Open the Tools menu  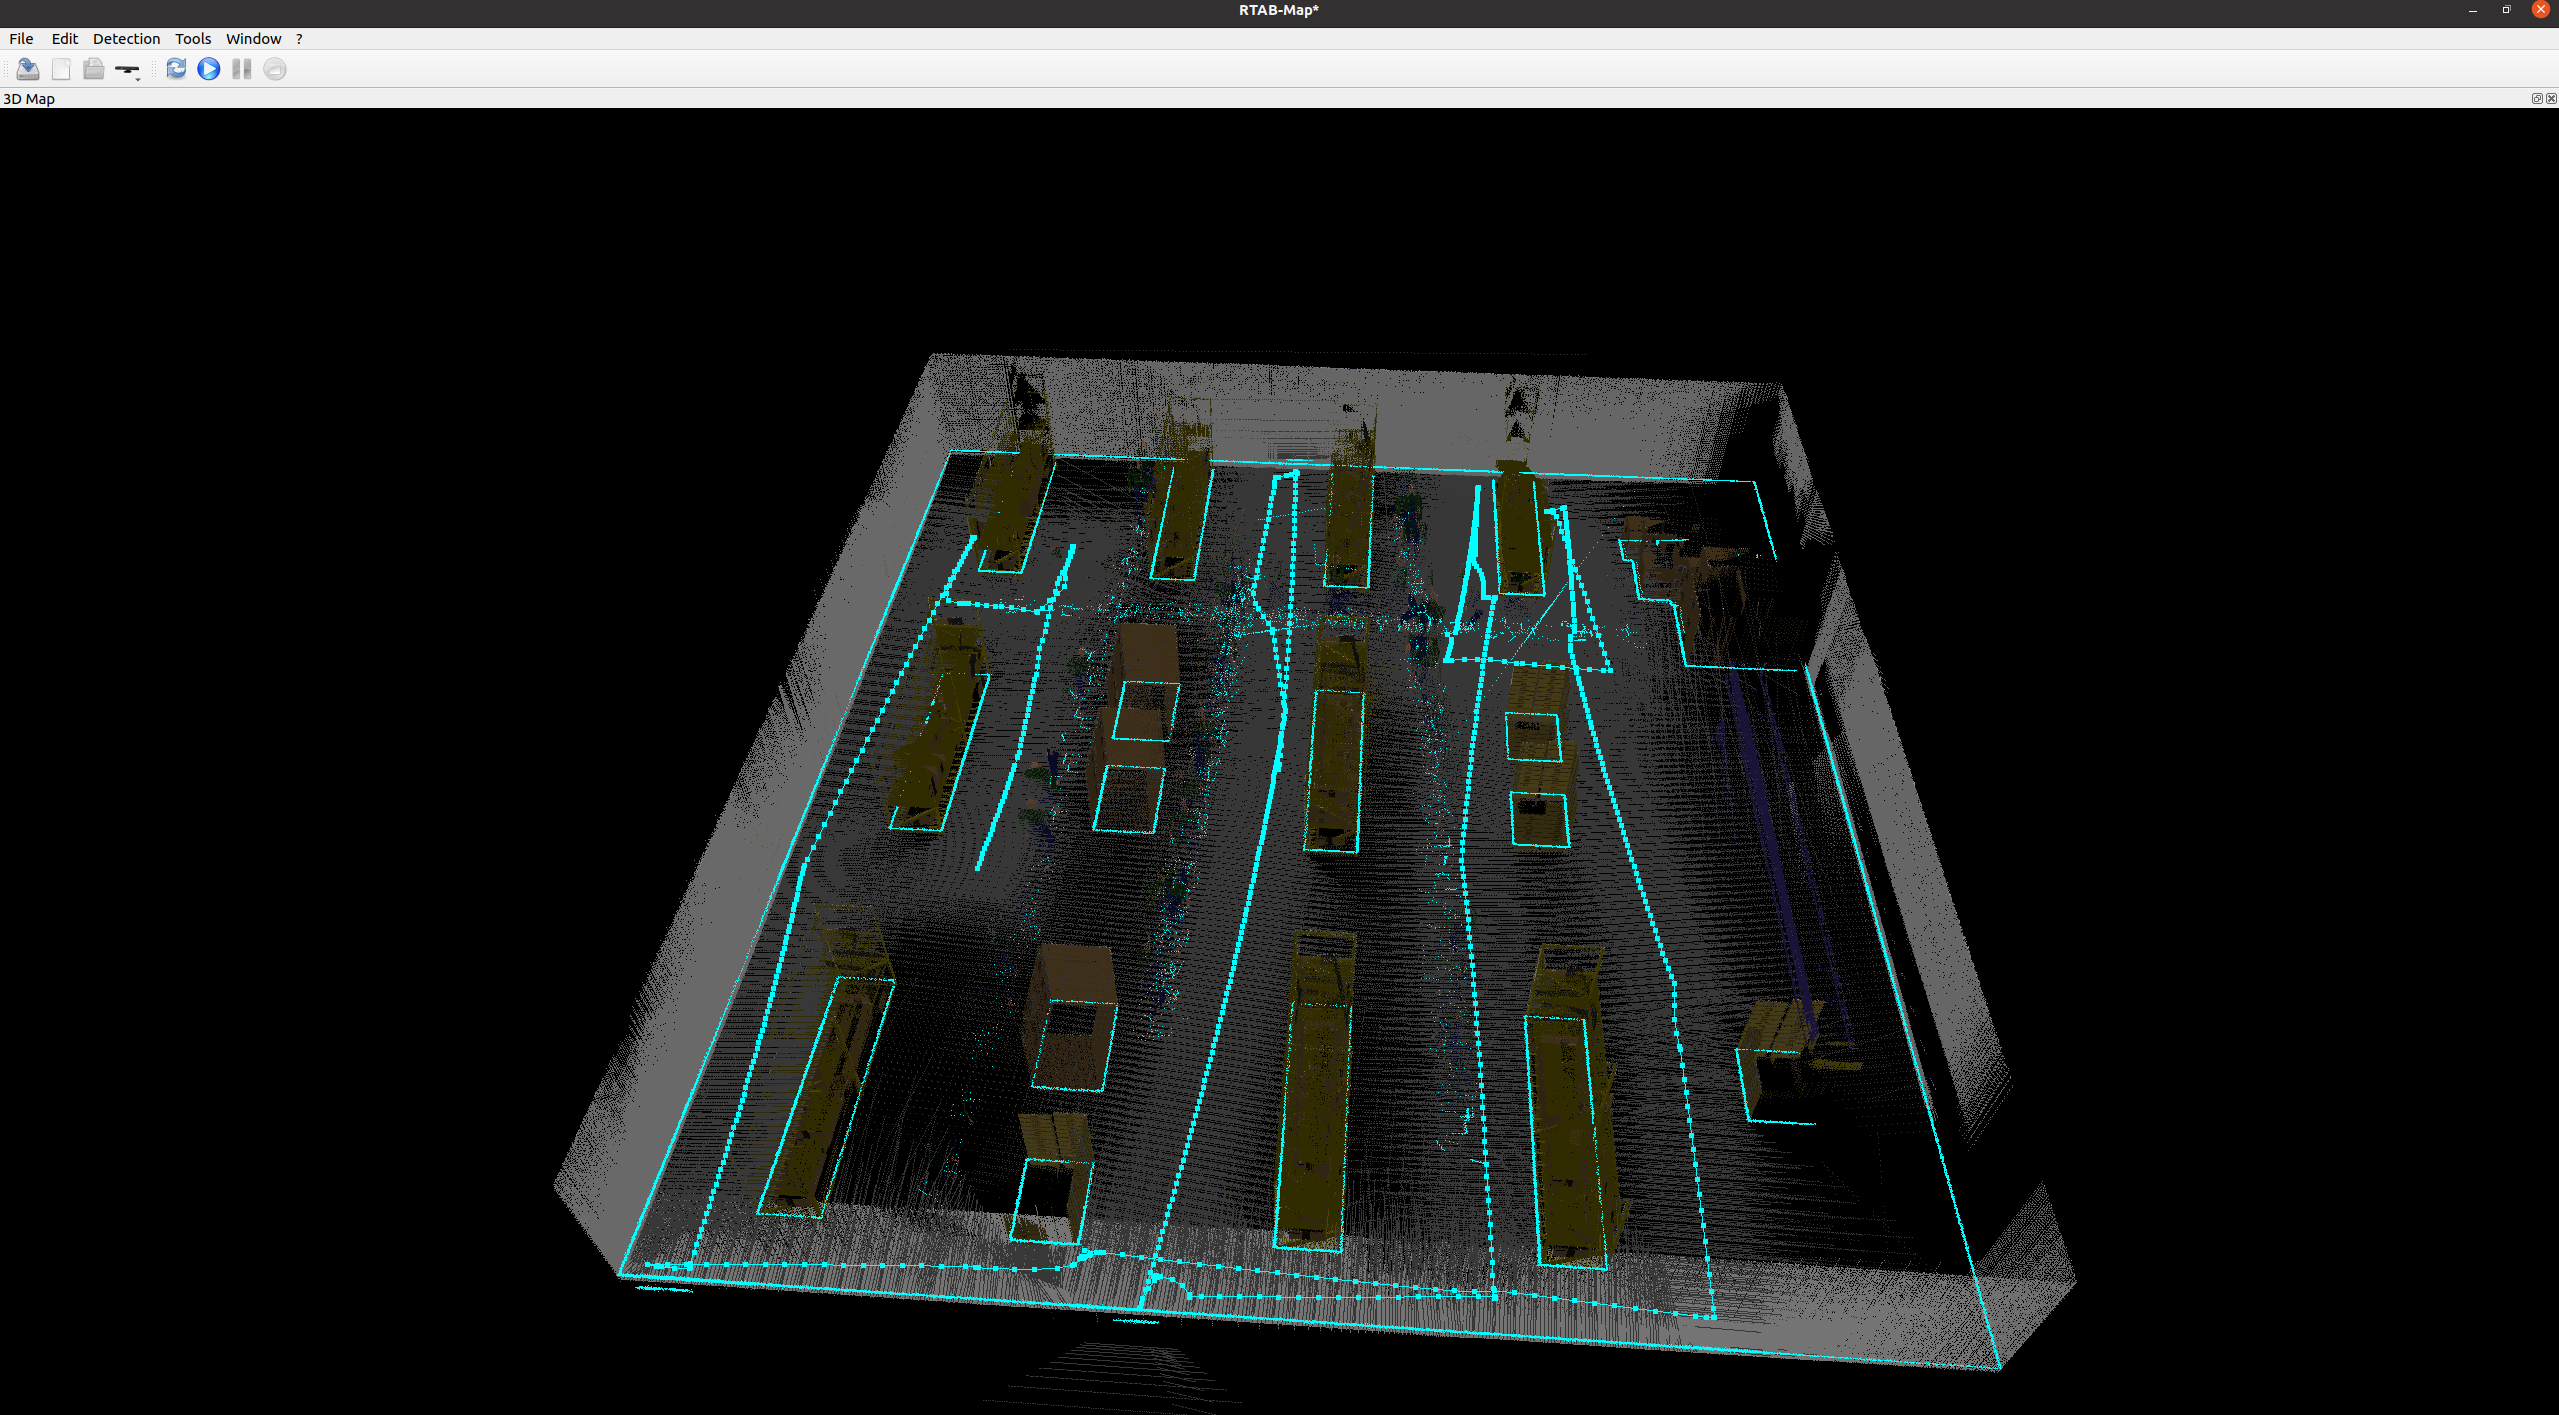193,39
